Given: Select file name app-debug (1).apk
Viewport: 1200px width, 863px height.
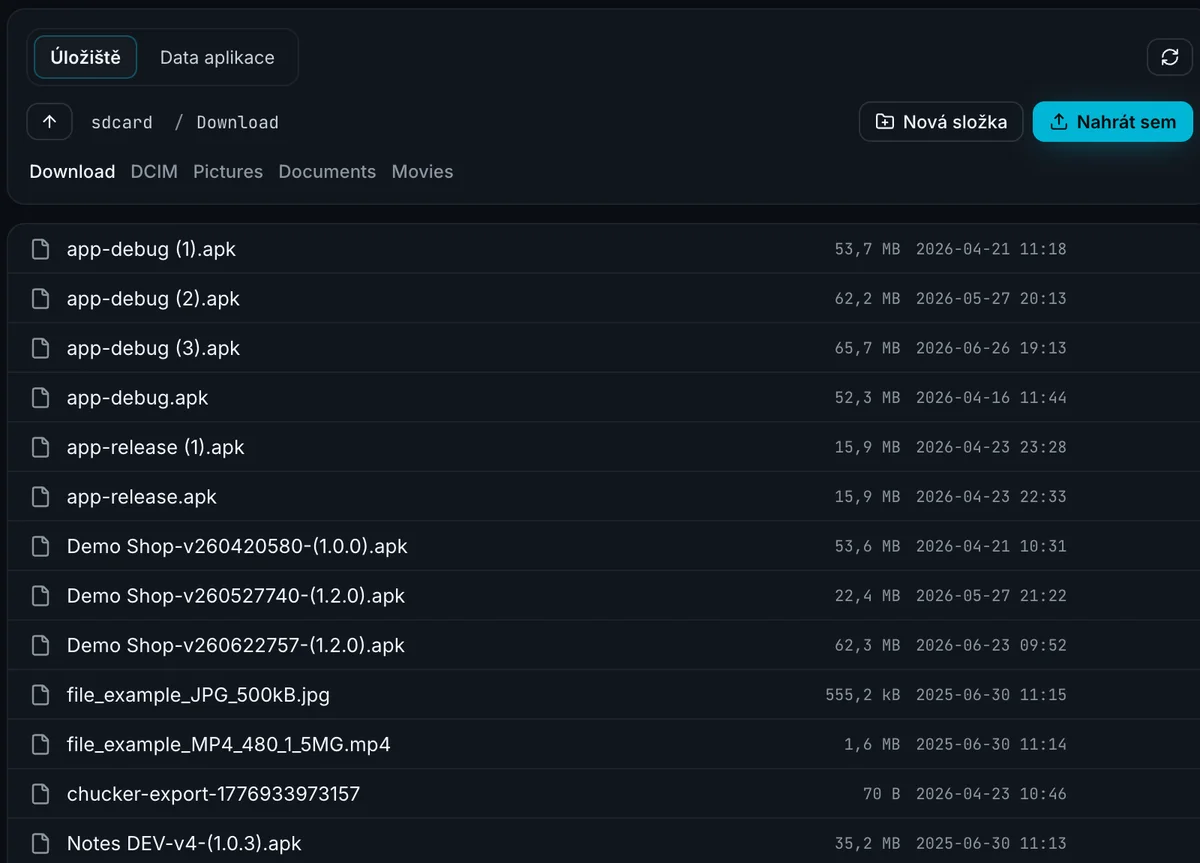Looking at the screenshot, I should click(x=151, y=249).
